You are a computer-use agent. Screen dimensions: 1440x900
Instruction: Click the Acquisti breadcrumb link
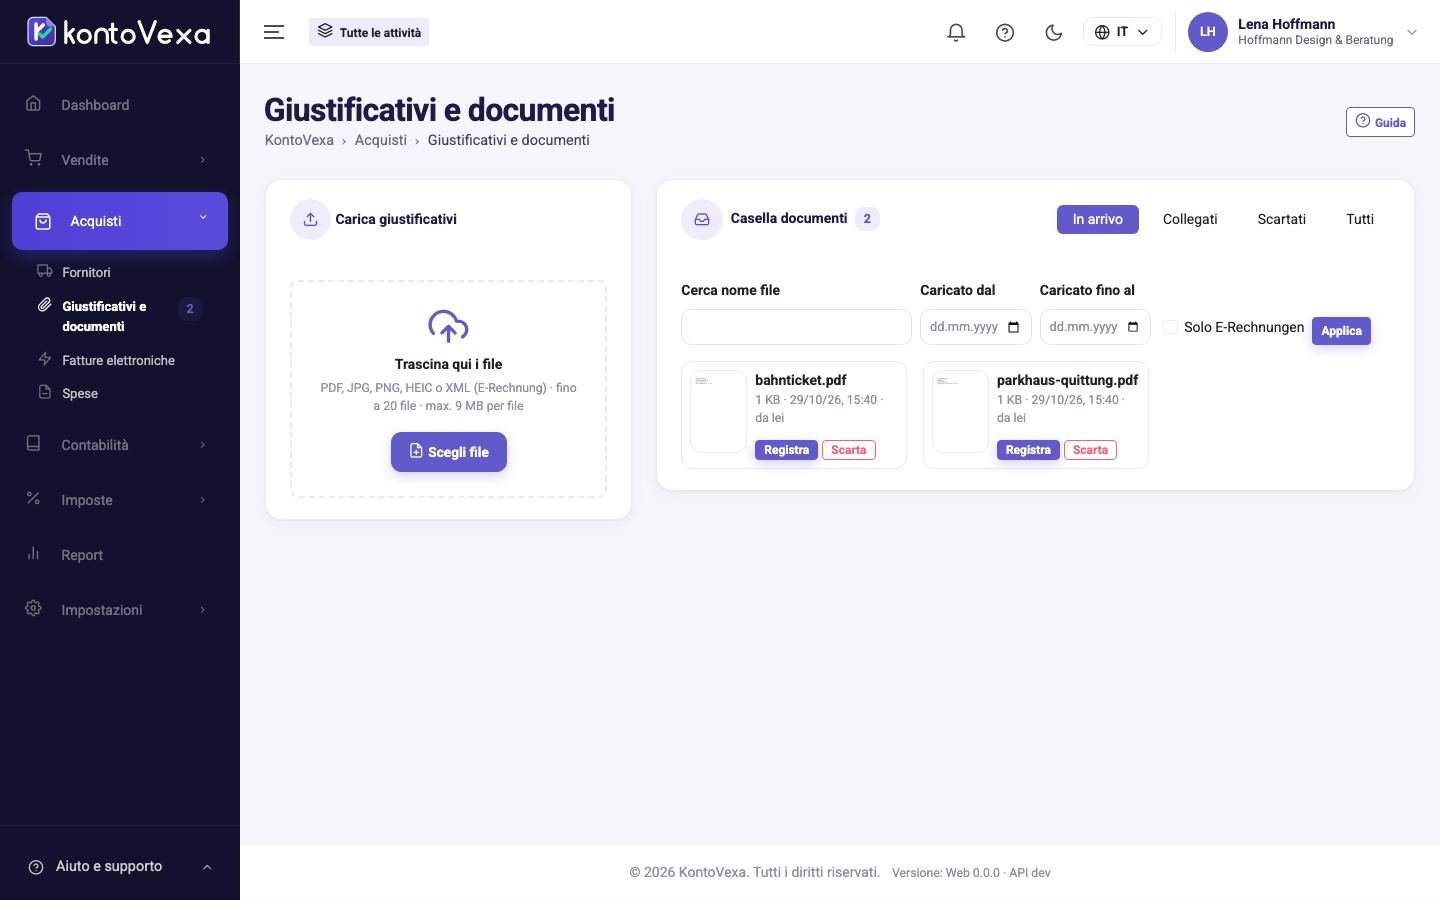click(x=381, y=140)
